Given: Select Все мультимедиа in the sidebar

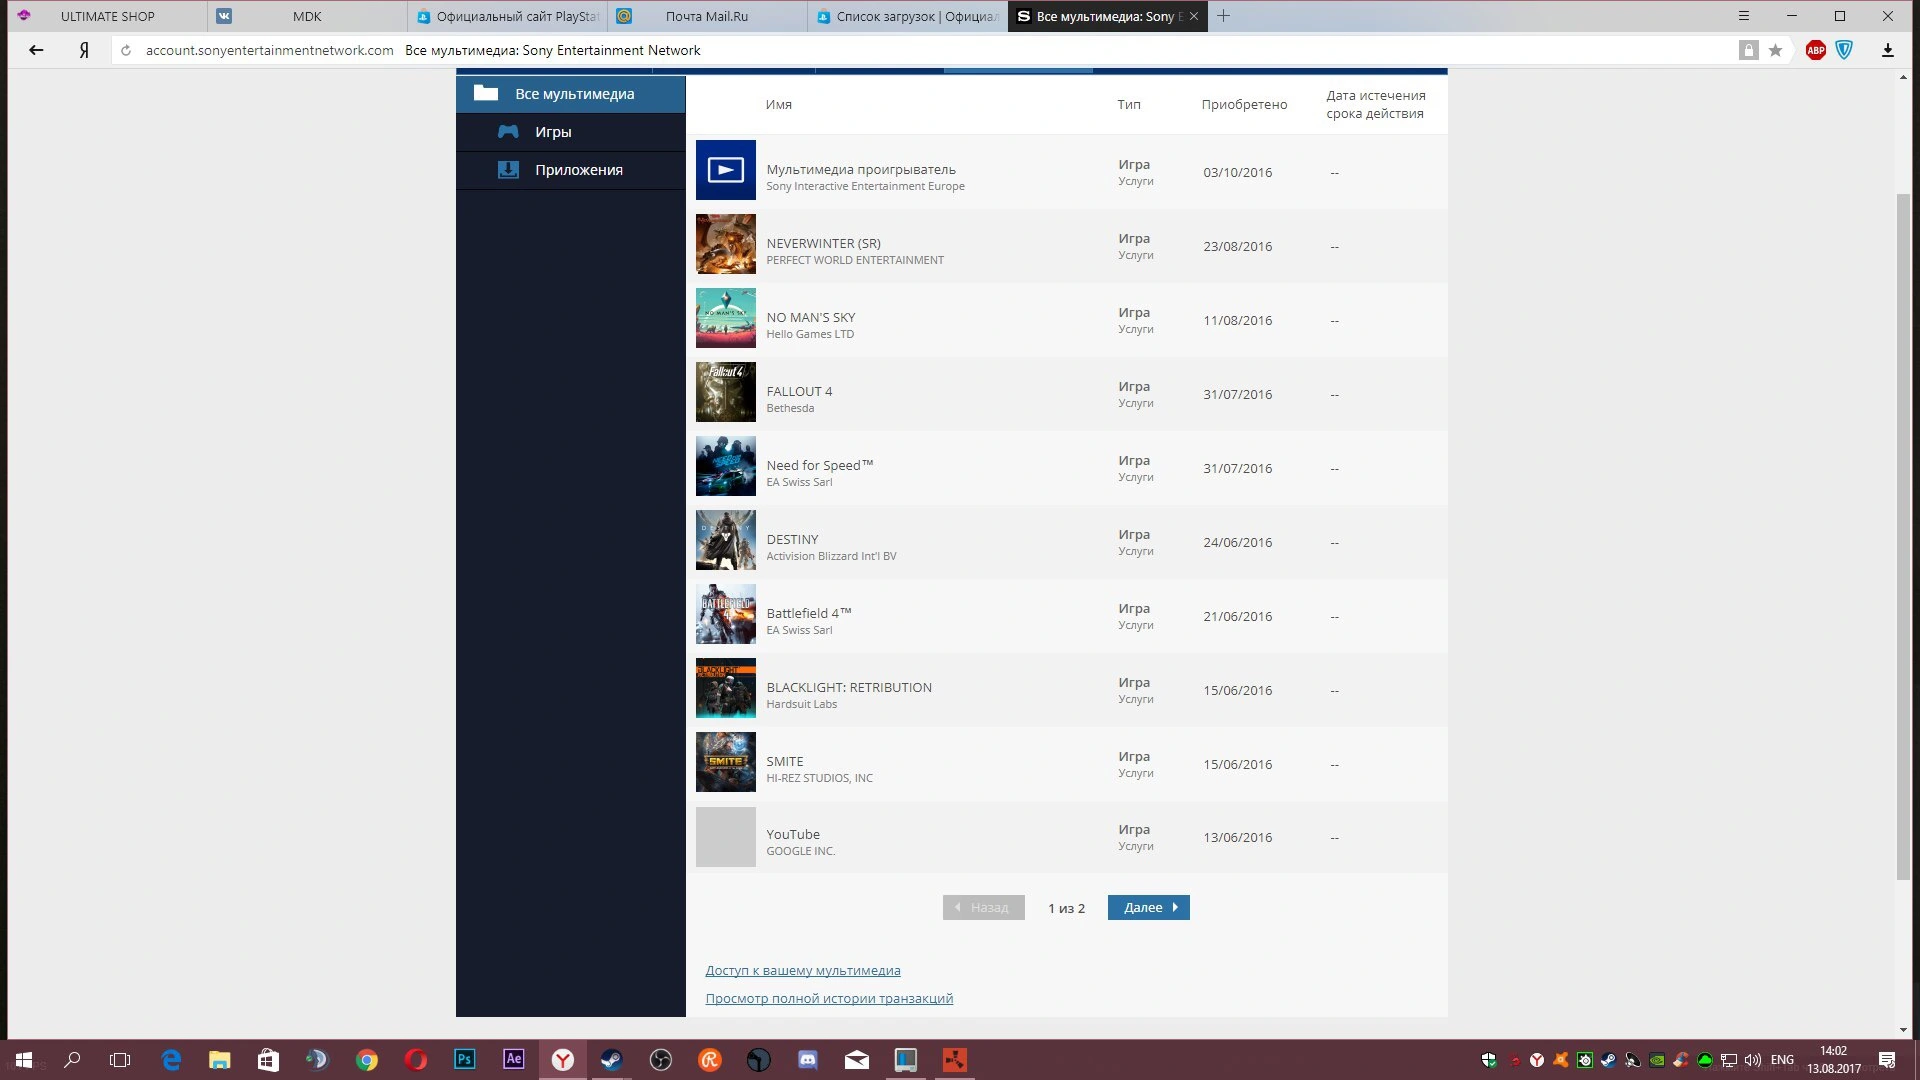Looking at the screenshot, I should click(x=571, y=94).
